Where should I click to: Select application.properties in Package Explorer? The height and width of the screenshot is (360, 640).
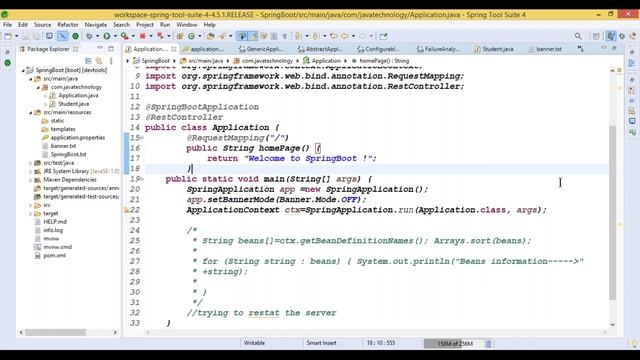(x=78, y=138)
